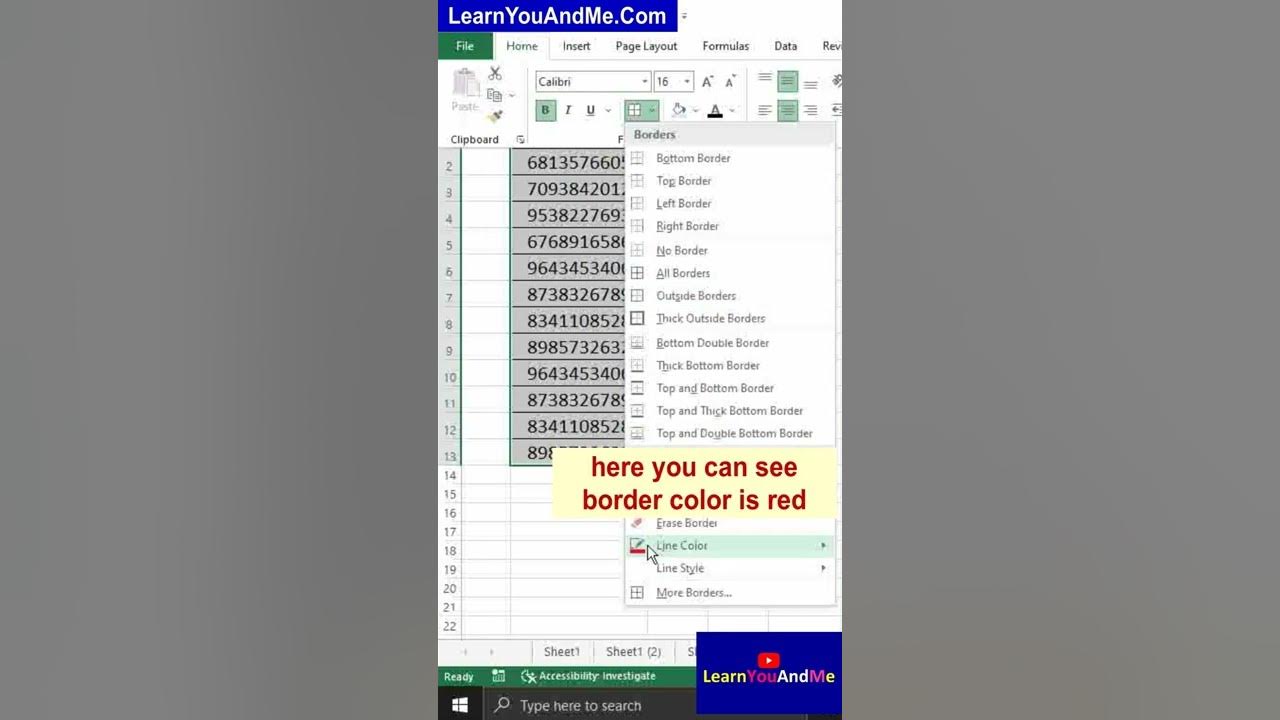The image size is (1280, 720).
Task: Toggle Bold formatting
Action: point(545,110)
